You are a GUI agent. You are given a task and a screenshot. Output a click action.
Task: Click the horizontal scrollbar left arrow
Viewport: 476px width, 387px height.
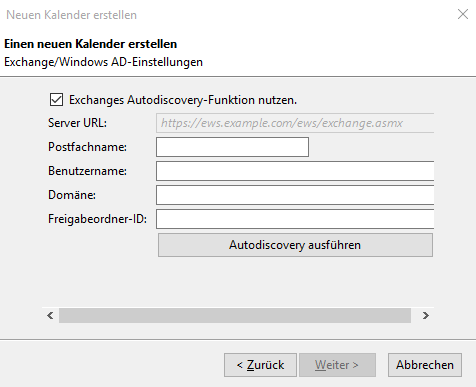click(x=50, y=315)
